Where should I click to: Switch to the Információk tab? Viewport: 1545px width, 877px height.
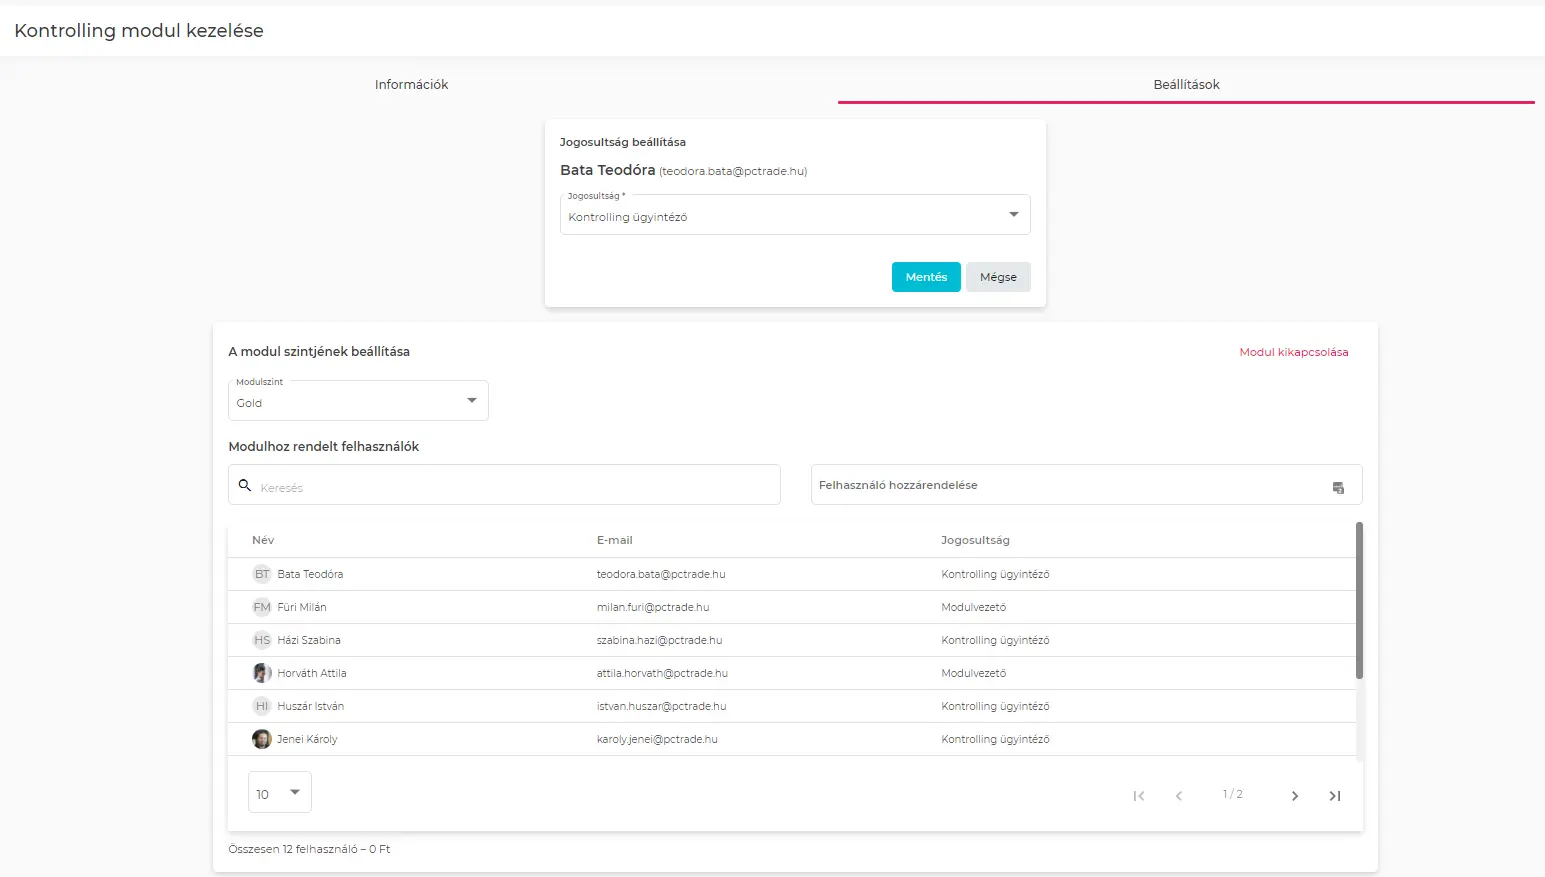[x=411, y=85]
